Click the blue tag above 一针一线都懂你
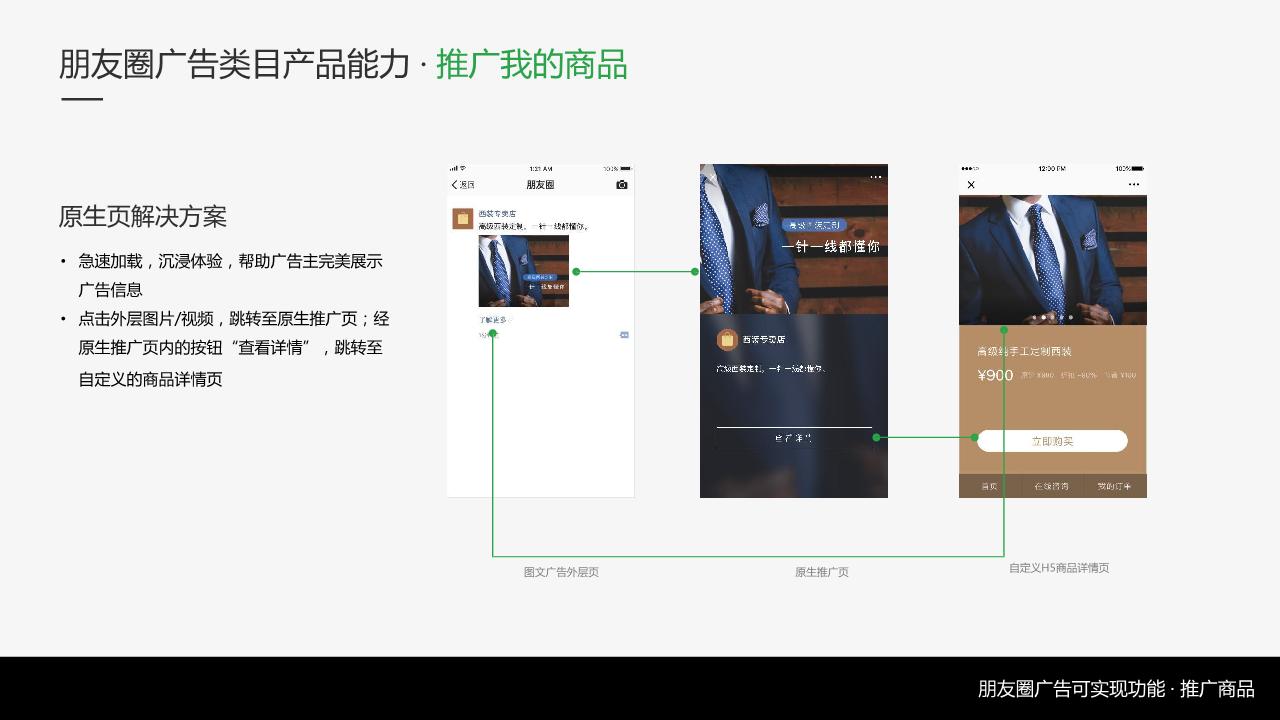 click(x=814, y=226)
